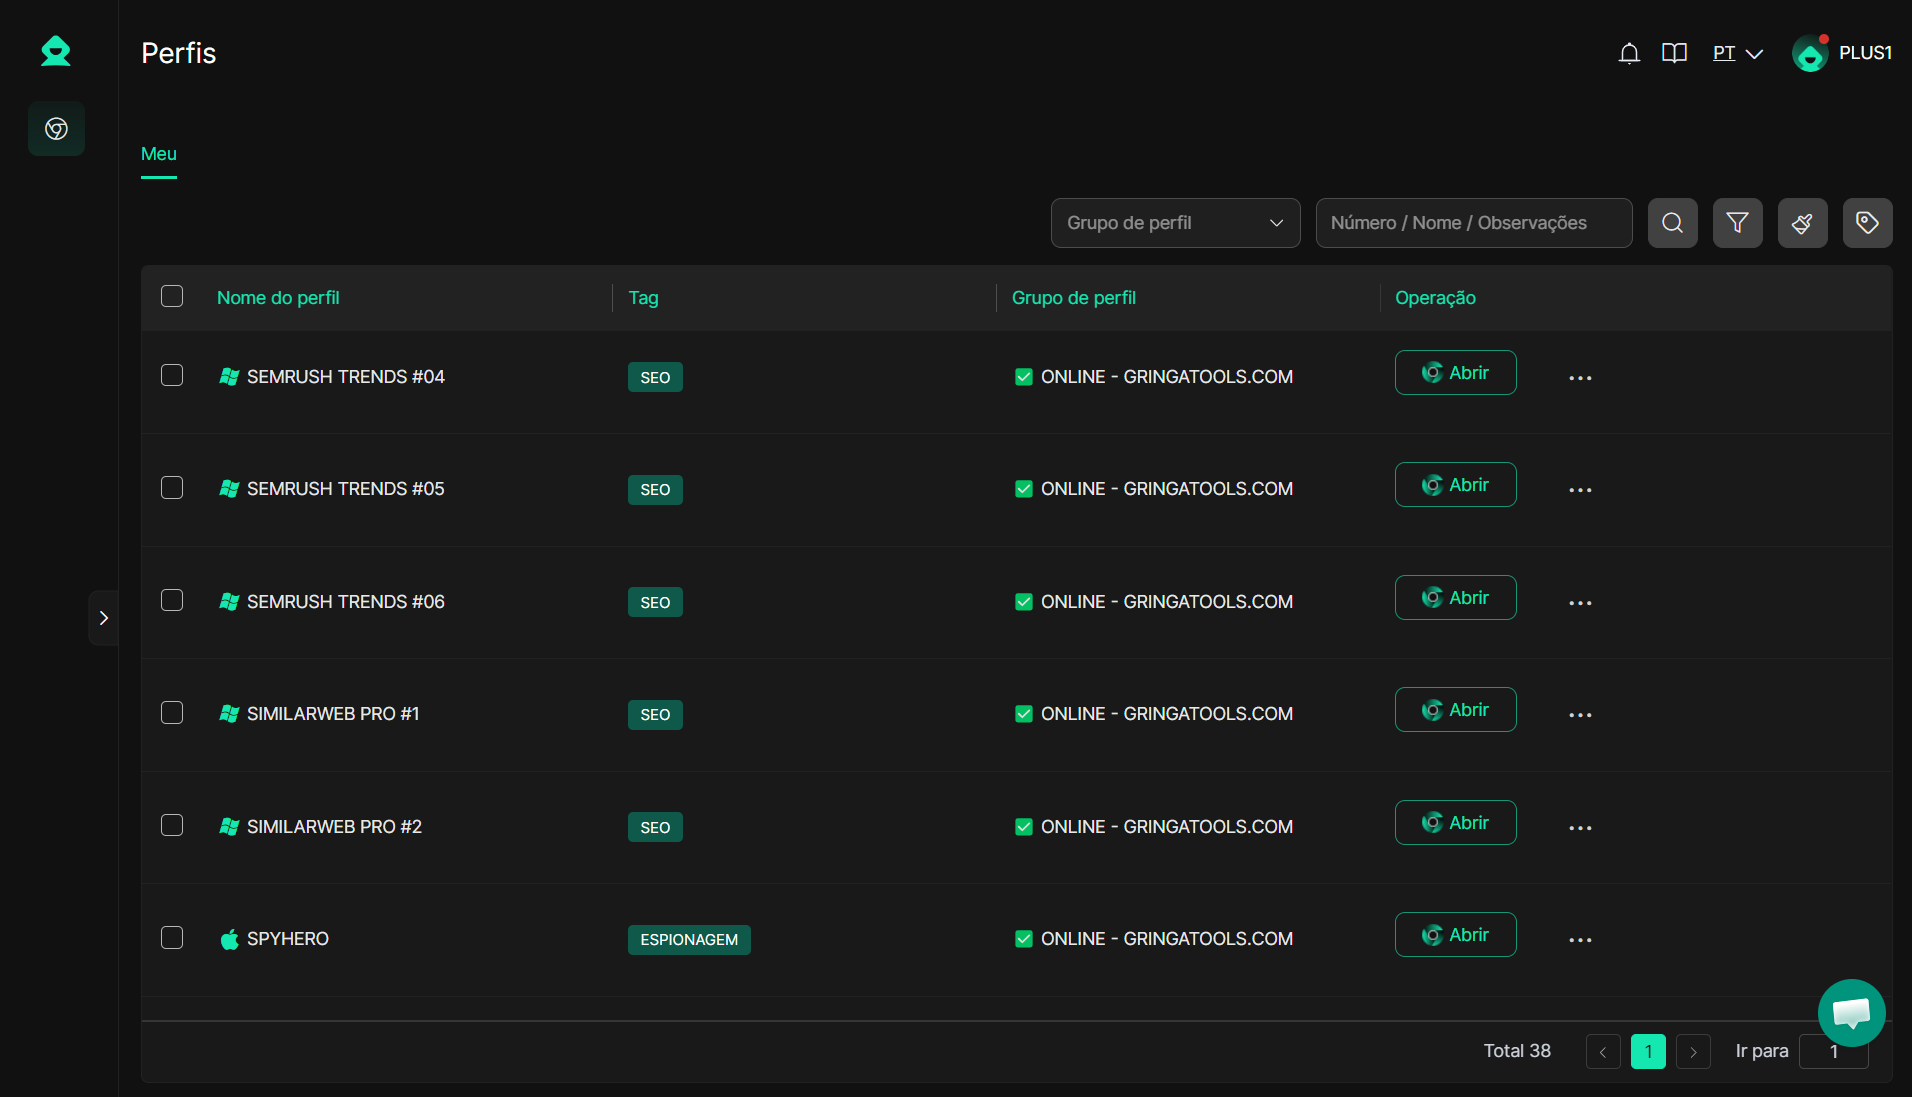
Task: Click ONLINE - GRINGATOOLS.COM in SEMRUSH TRENDS #04 row
Action: click(1167, 377)
